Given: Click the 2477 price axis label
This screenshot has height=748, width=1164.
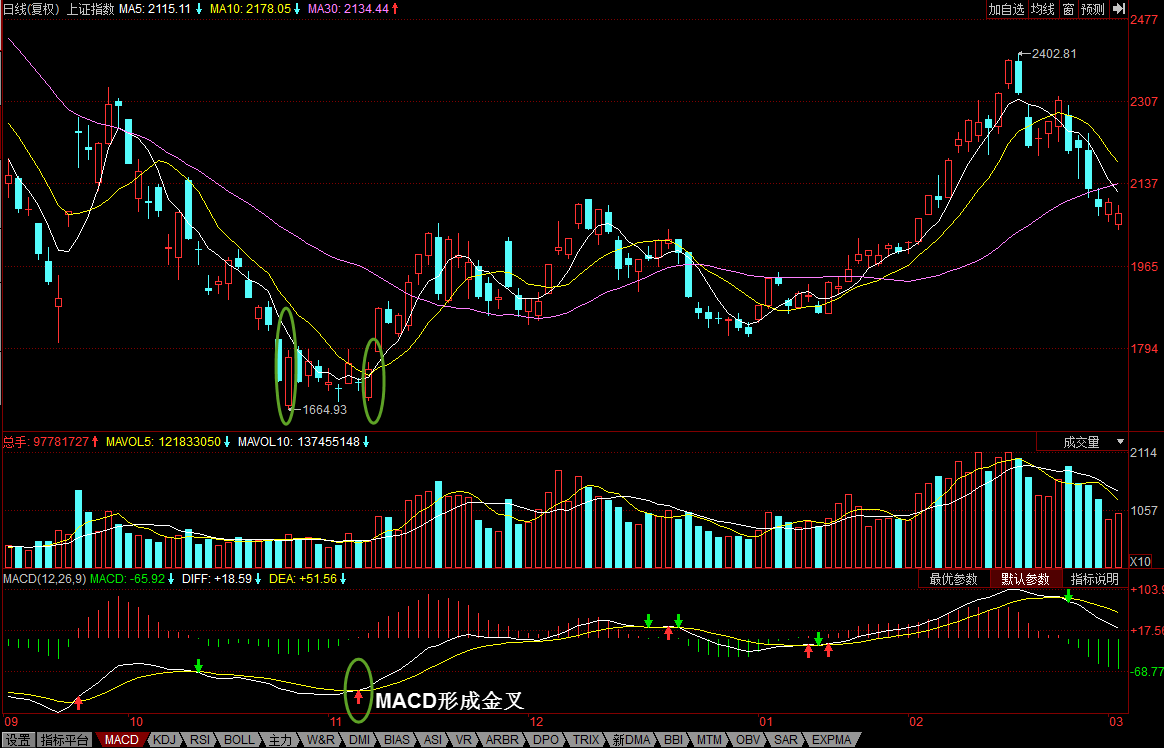Looking at the screenshot, I should tap(1143, 20).
